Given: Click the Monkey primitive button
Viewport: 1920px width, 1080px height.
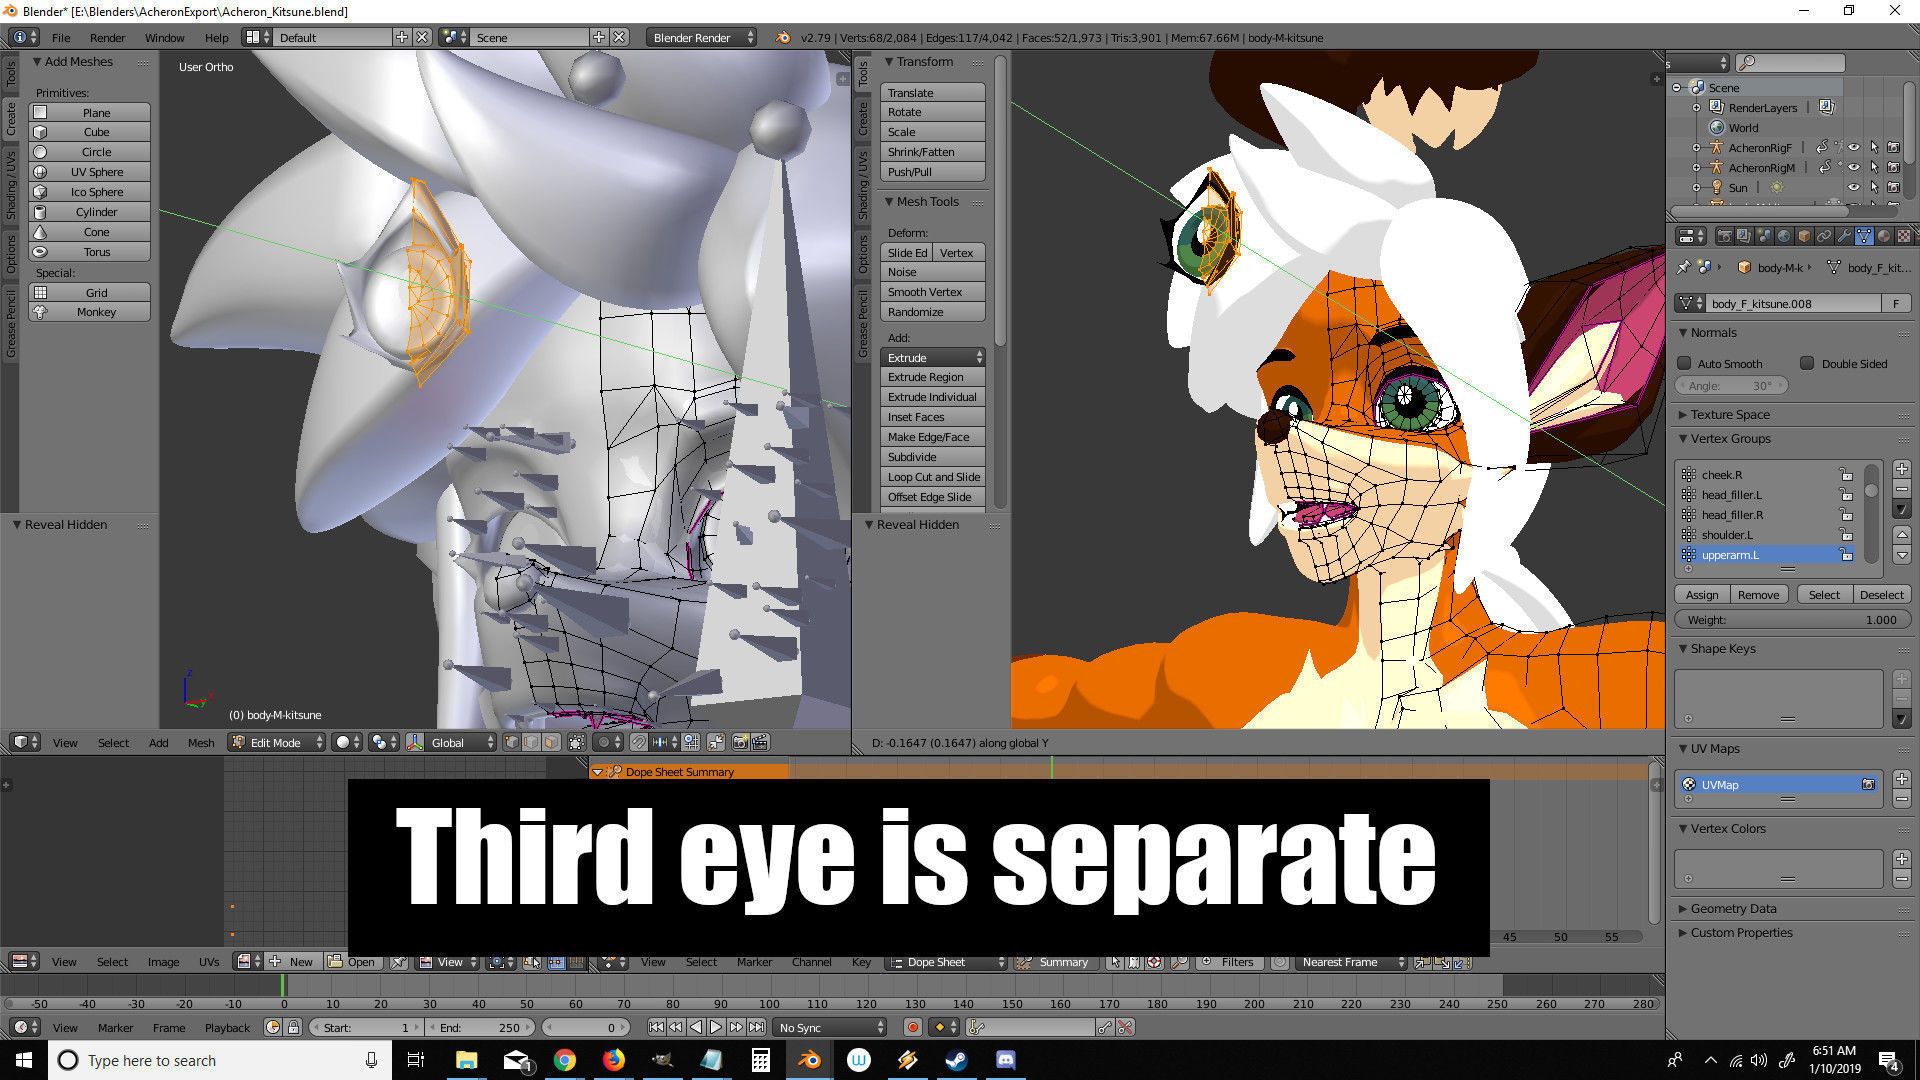Looking at the screenshot, I should coord(90,312).
